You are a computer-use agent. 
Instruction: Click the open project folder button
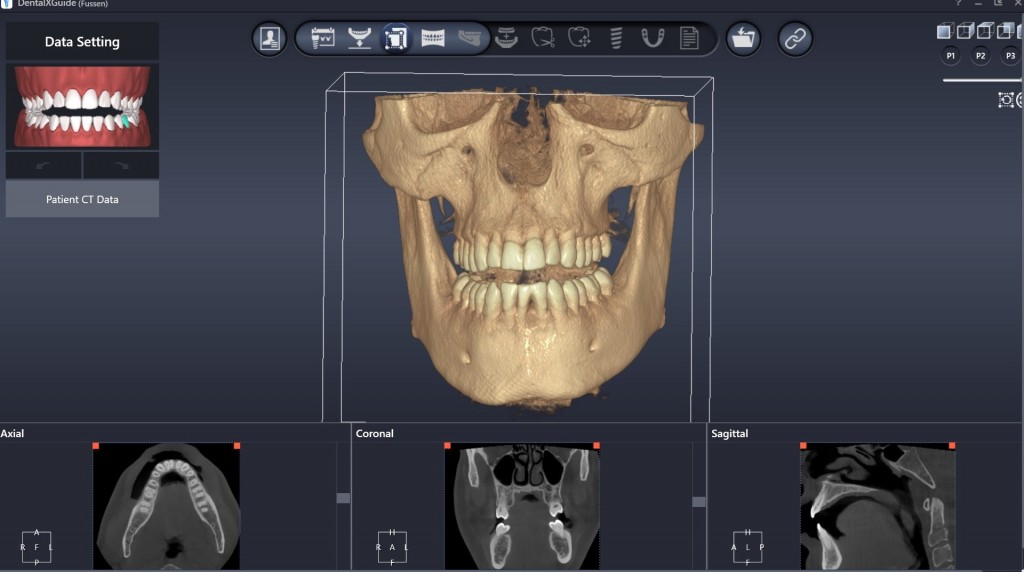coord(743,39)
